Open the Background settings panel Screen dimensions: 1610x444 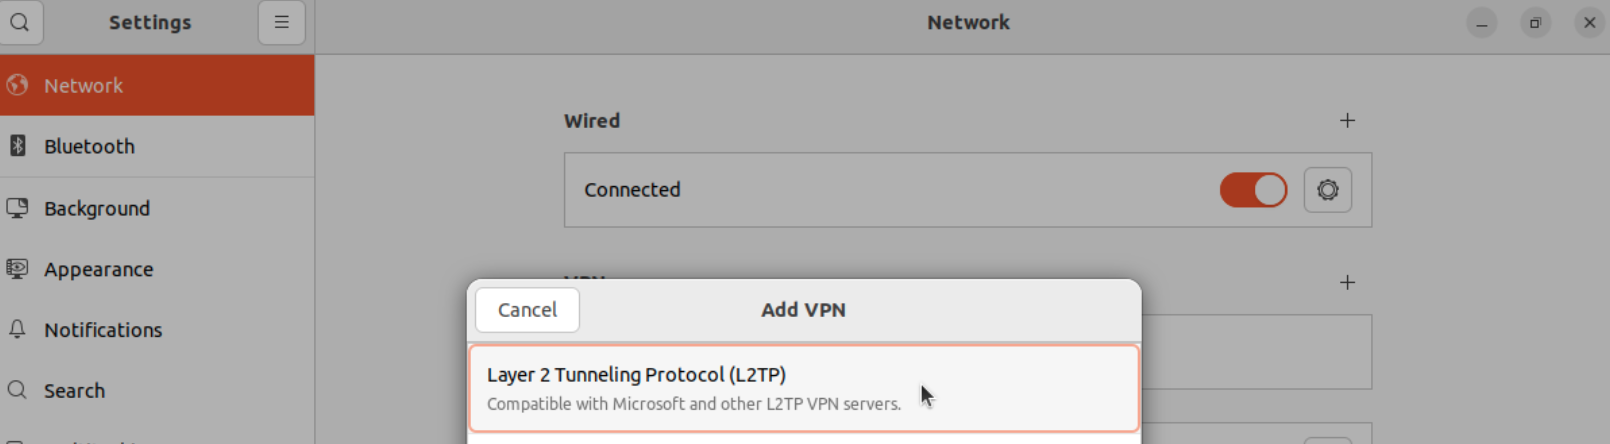point(96,209)
